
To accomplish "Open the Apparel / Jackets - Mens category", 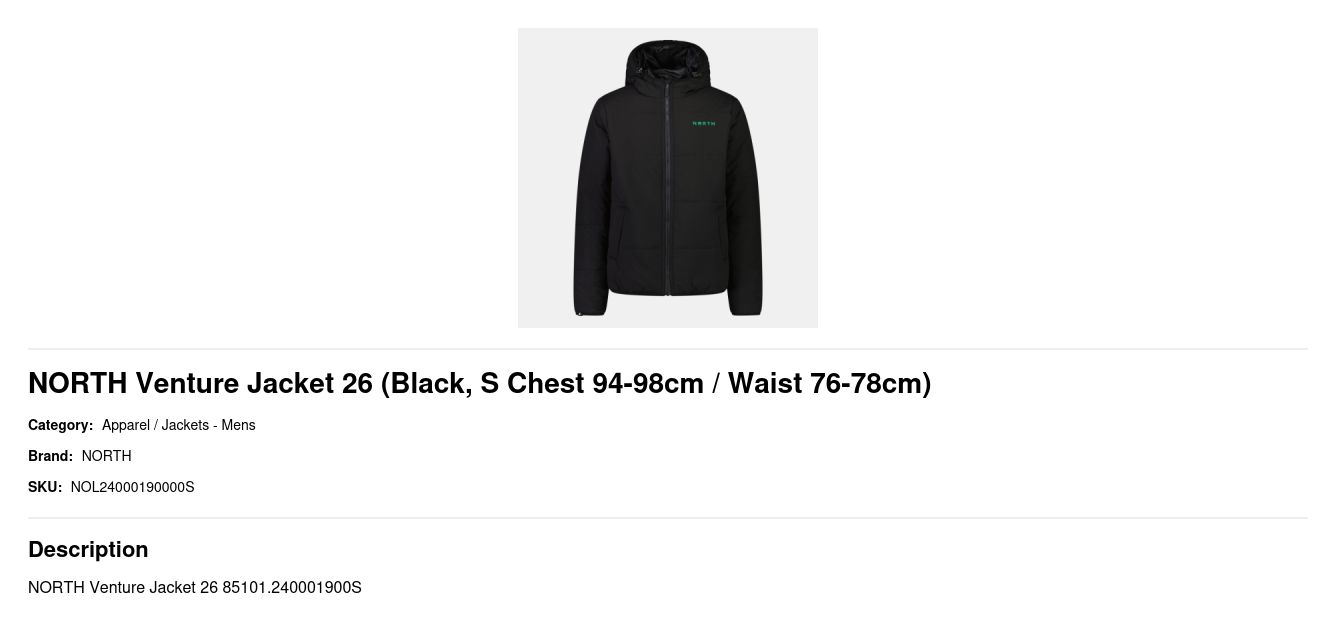I will point(179,425).
